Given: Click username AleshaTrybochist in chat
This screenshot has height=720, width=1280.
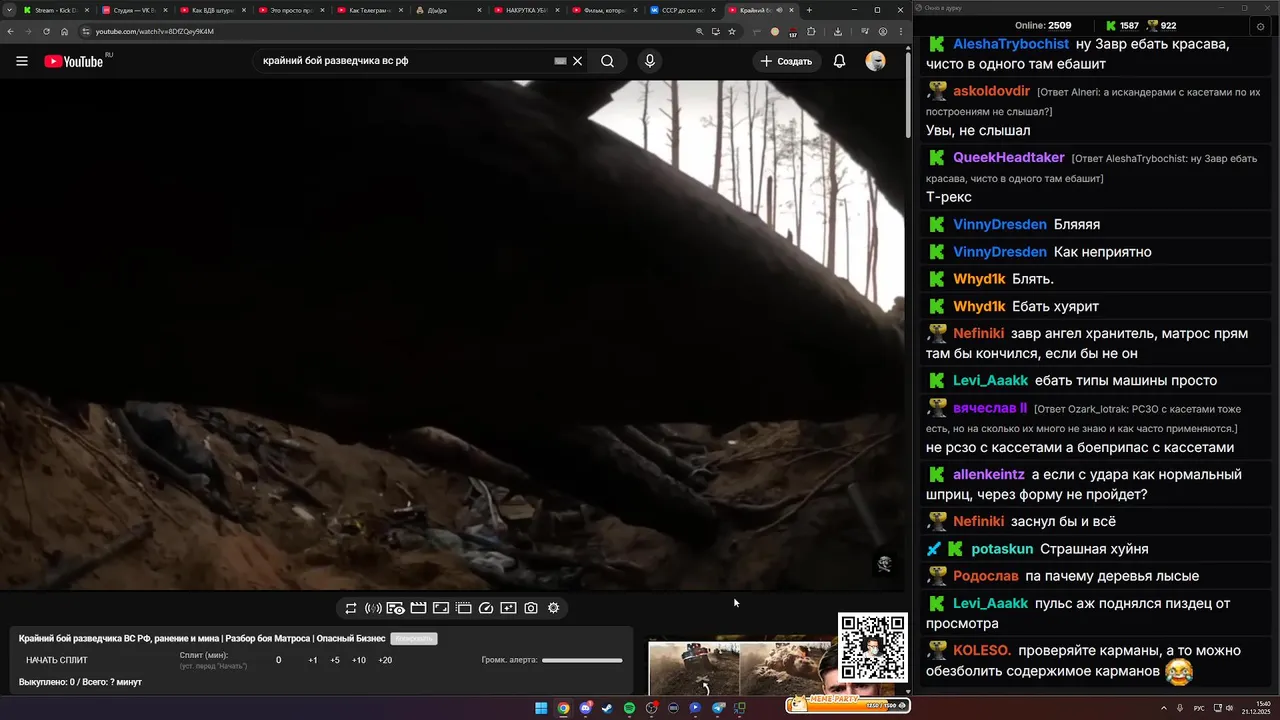Looking at the screenshot, I should (1011, 44).
